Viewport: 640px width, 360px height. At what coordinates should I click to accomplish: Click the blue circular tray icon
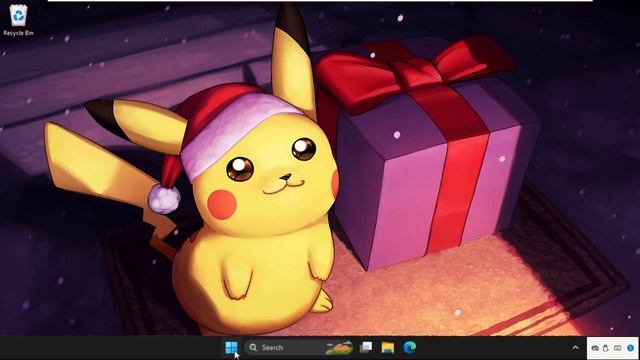631,348
